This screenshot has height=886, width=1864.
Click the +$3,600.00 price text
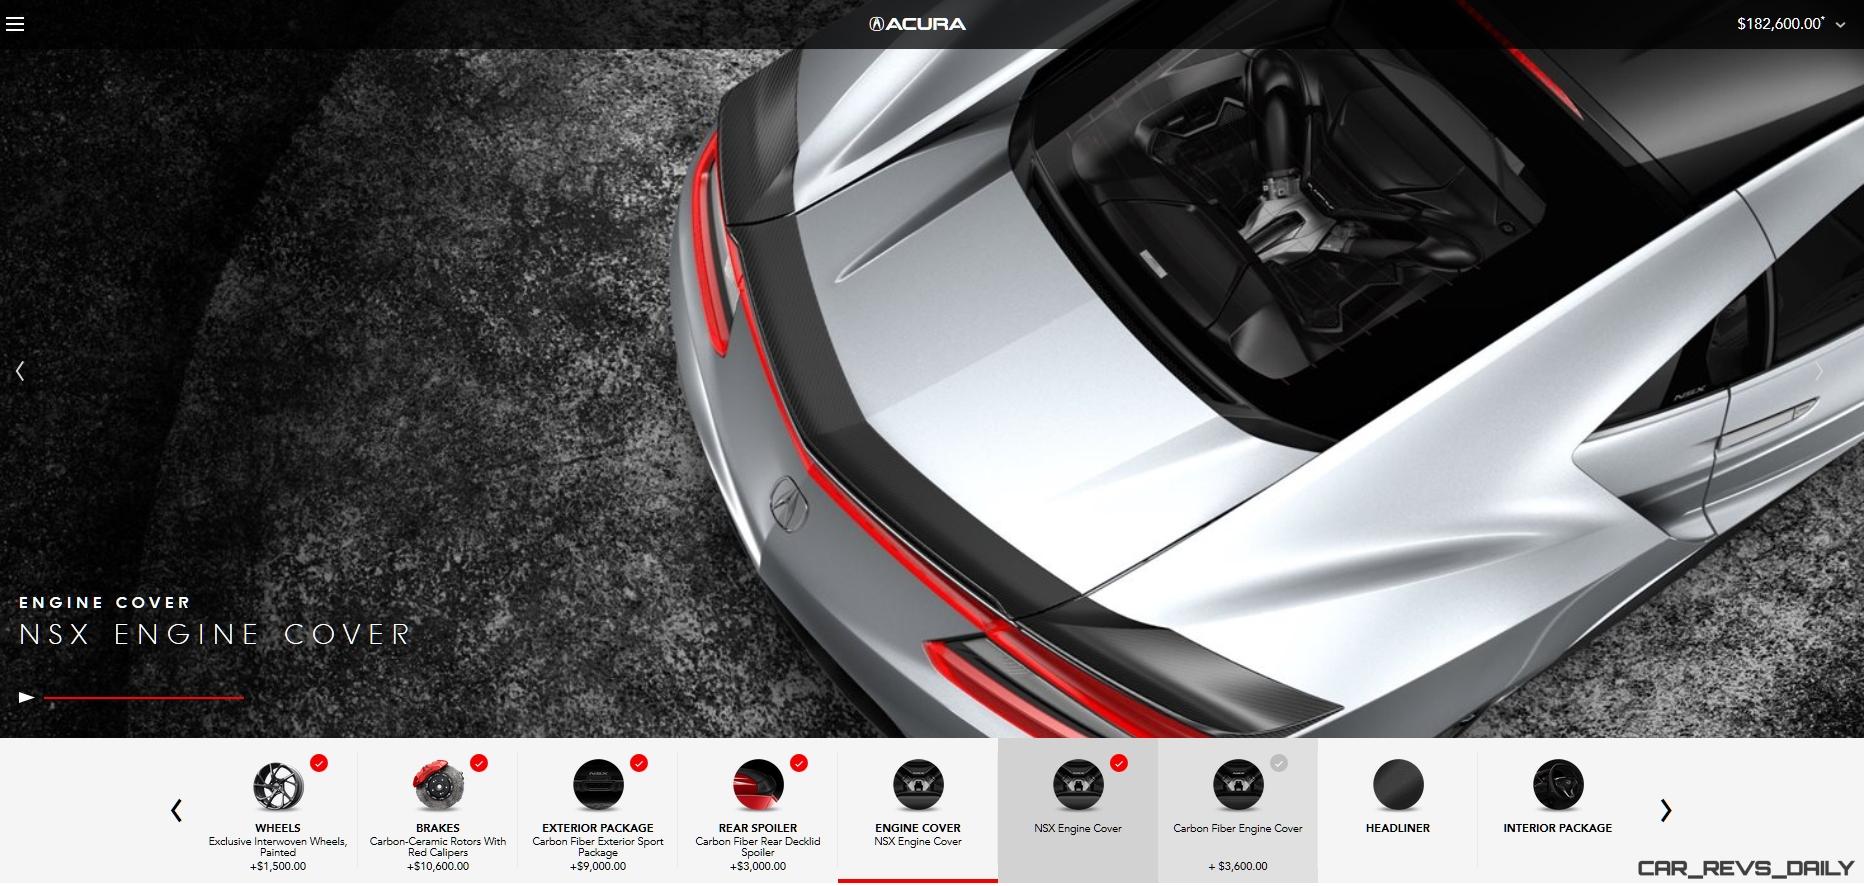click(1238, 866)
